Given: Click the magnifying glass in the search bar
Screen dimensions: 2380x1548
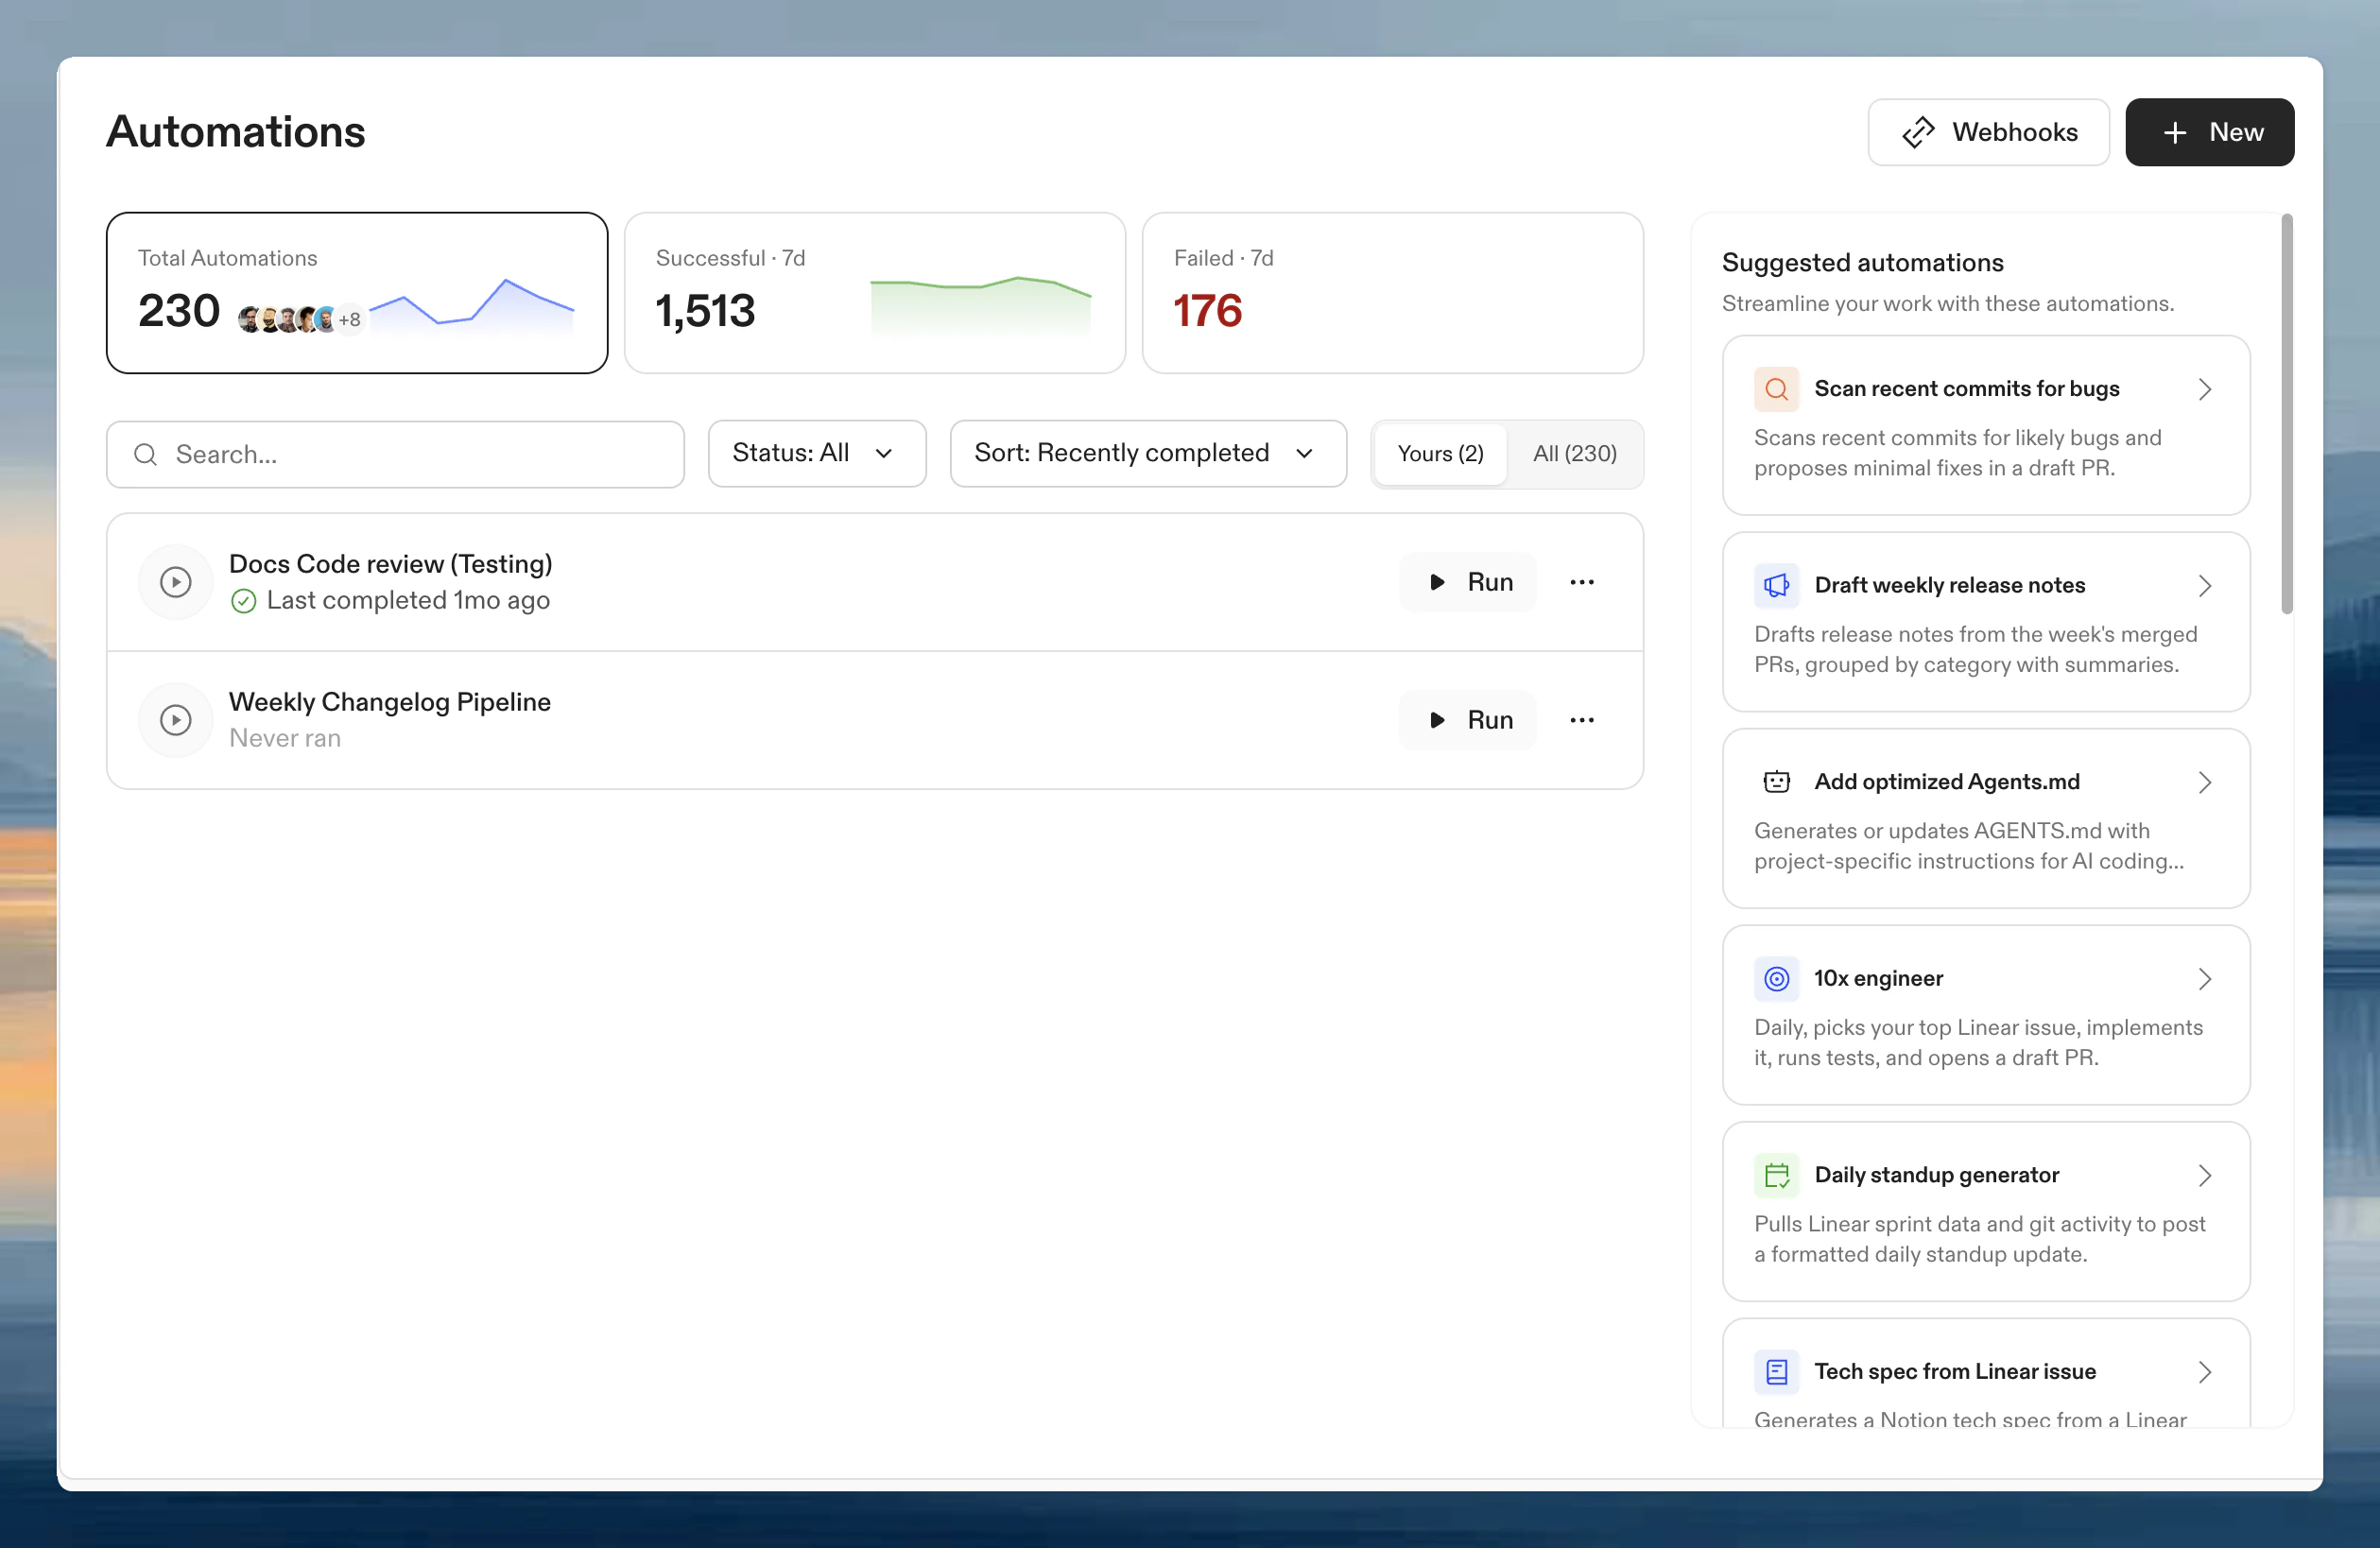Looking at the screenshot, I should pos(146,454).
